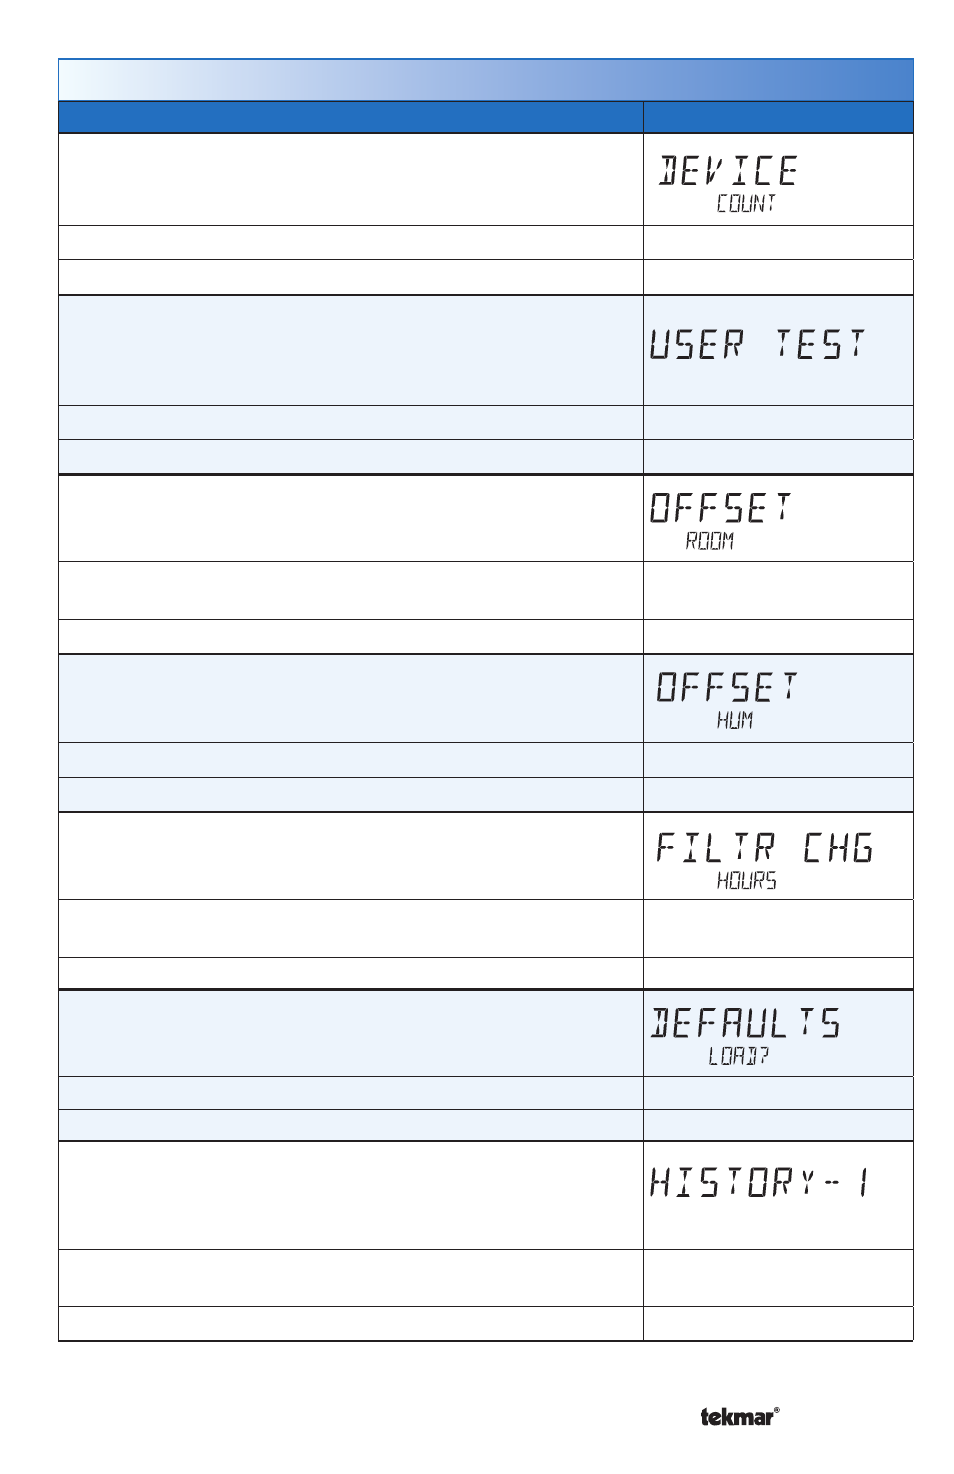Image resolution: width=954 pixels, height=1474 pixels.
Task: Click the empty description cell beside USER TEST
Action: (x=350, y=350)
